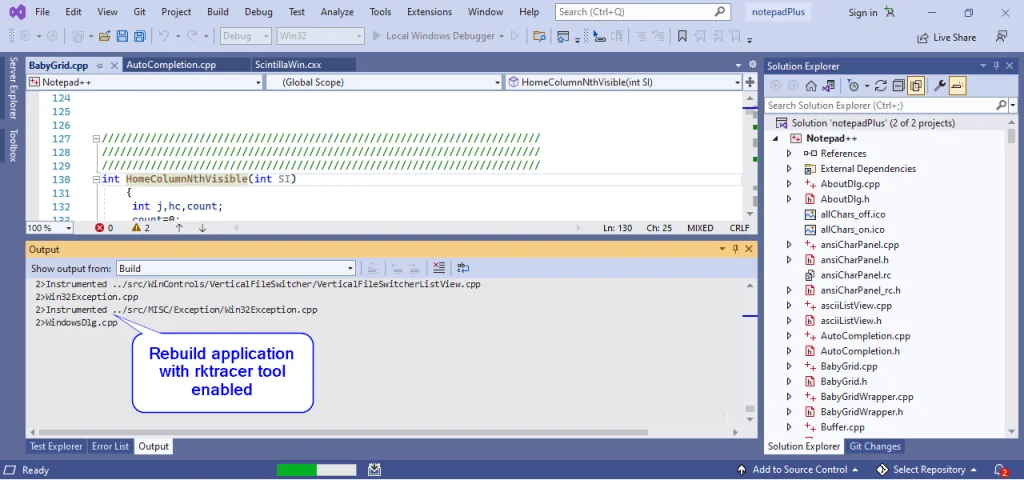The image size is (1024, 480).
Task: Toggle the bookmark icon in the toolbar
Action: pyautogui.click(x=682, y=37)
